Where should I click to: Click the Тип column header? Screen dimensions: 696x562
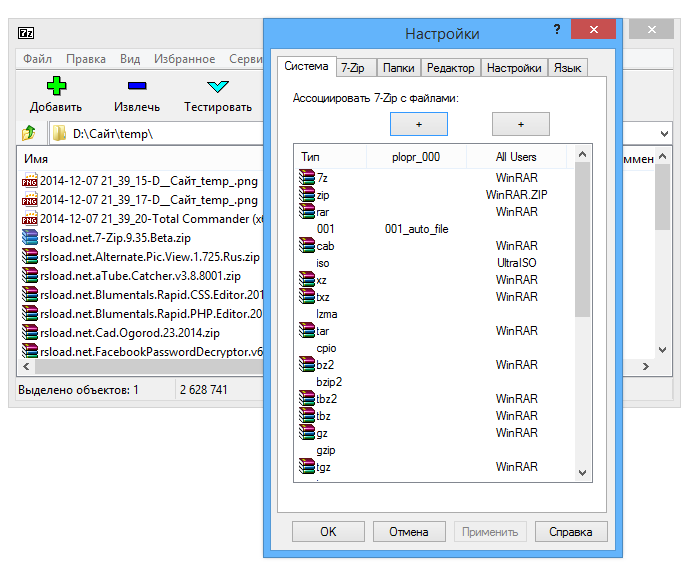[x=330, y=157]
